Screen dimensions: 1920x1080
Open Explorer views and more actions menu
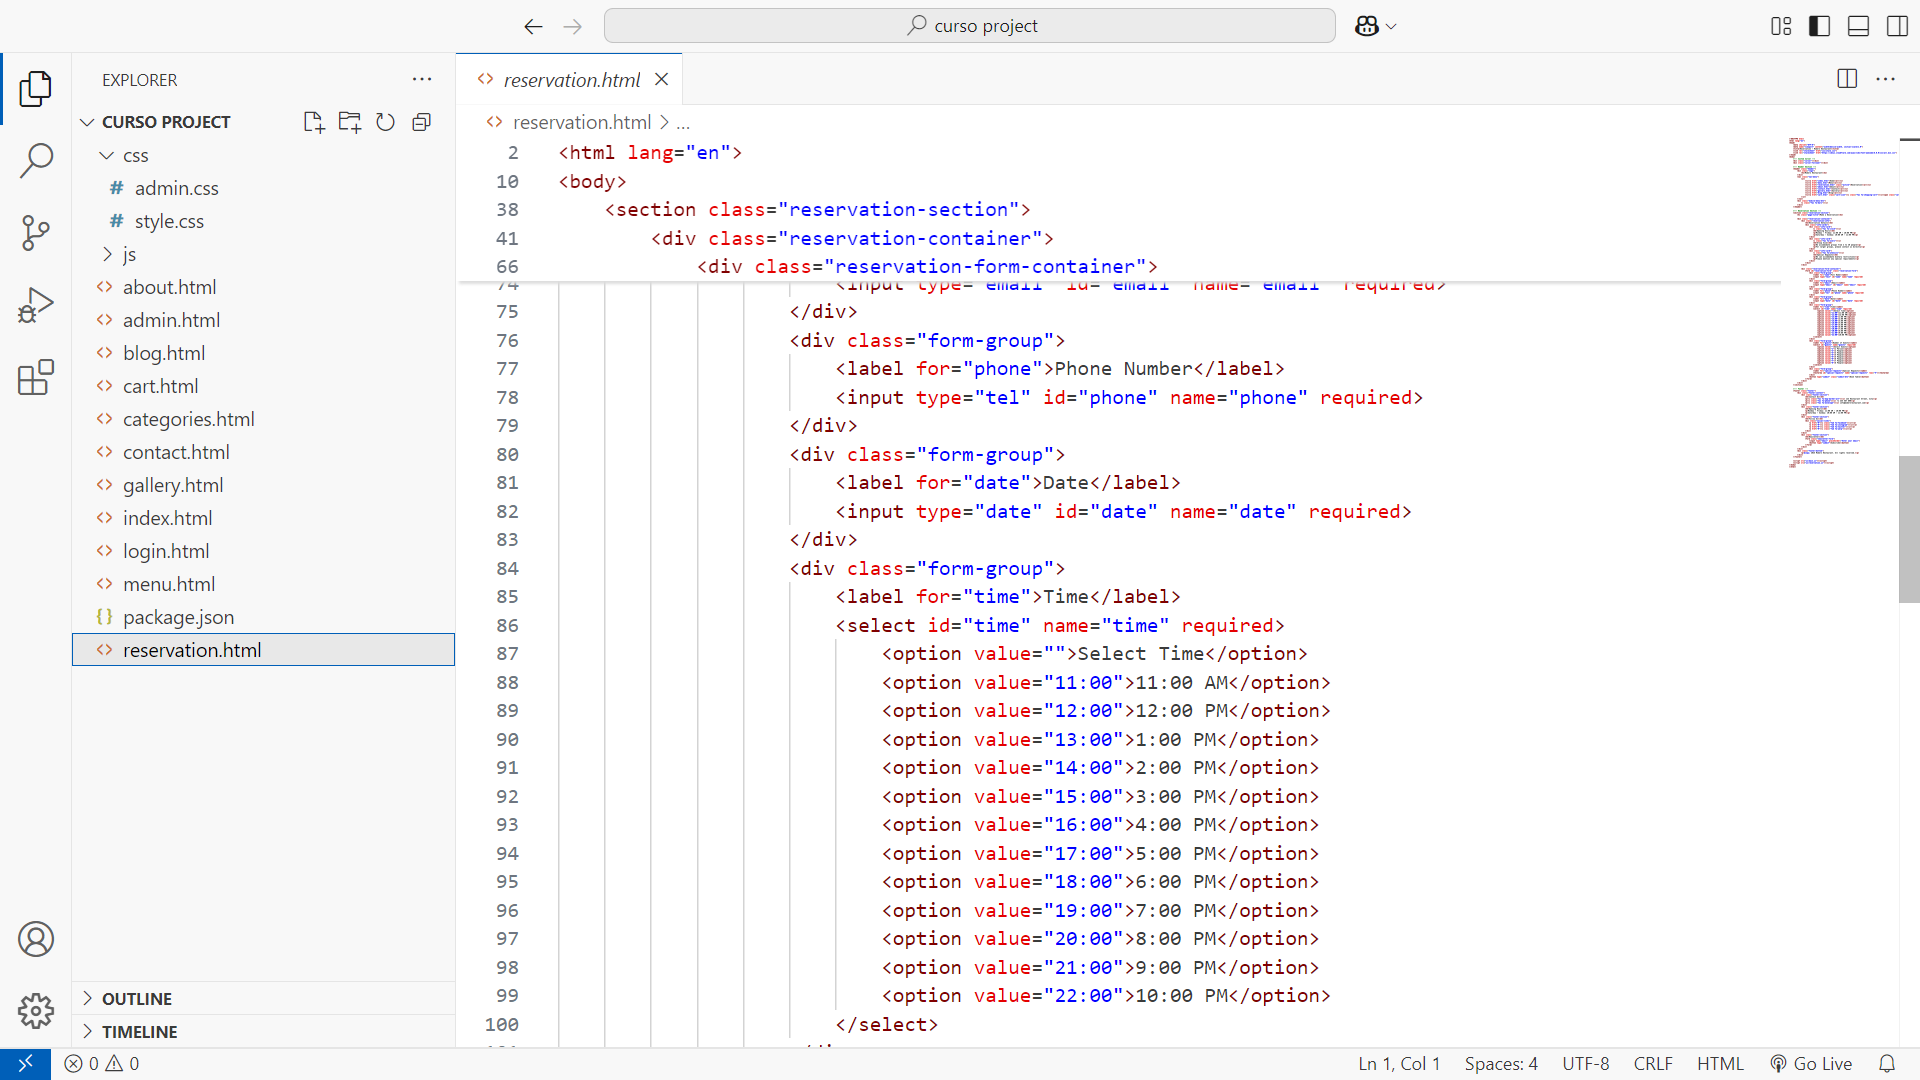[422, 79]
